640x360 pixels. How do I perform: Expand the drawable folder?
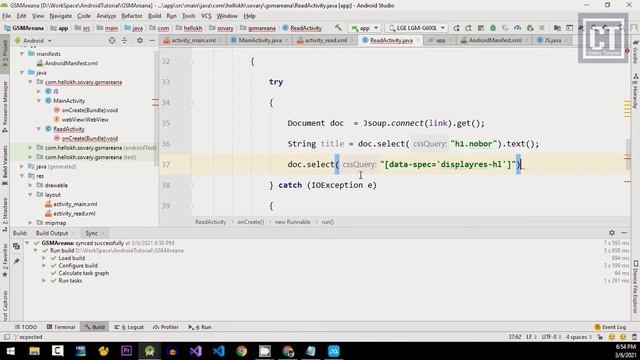click(30, 185)
